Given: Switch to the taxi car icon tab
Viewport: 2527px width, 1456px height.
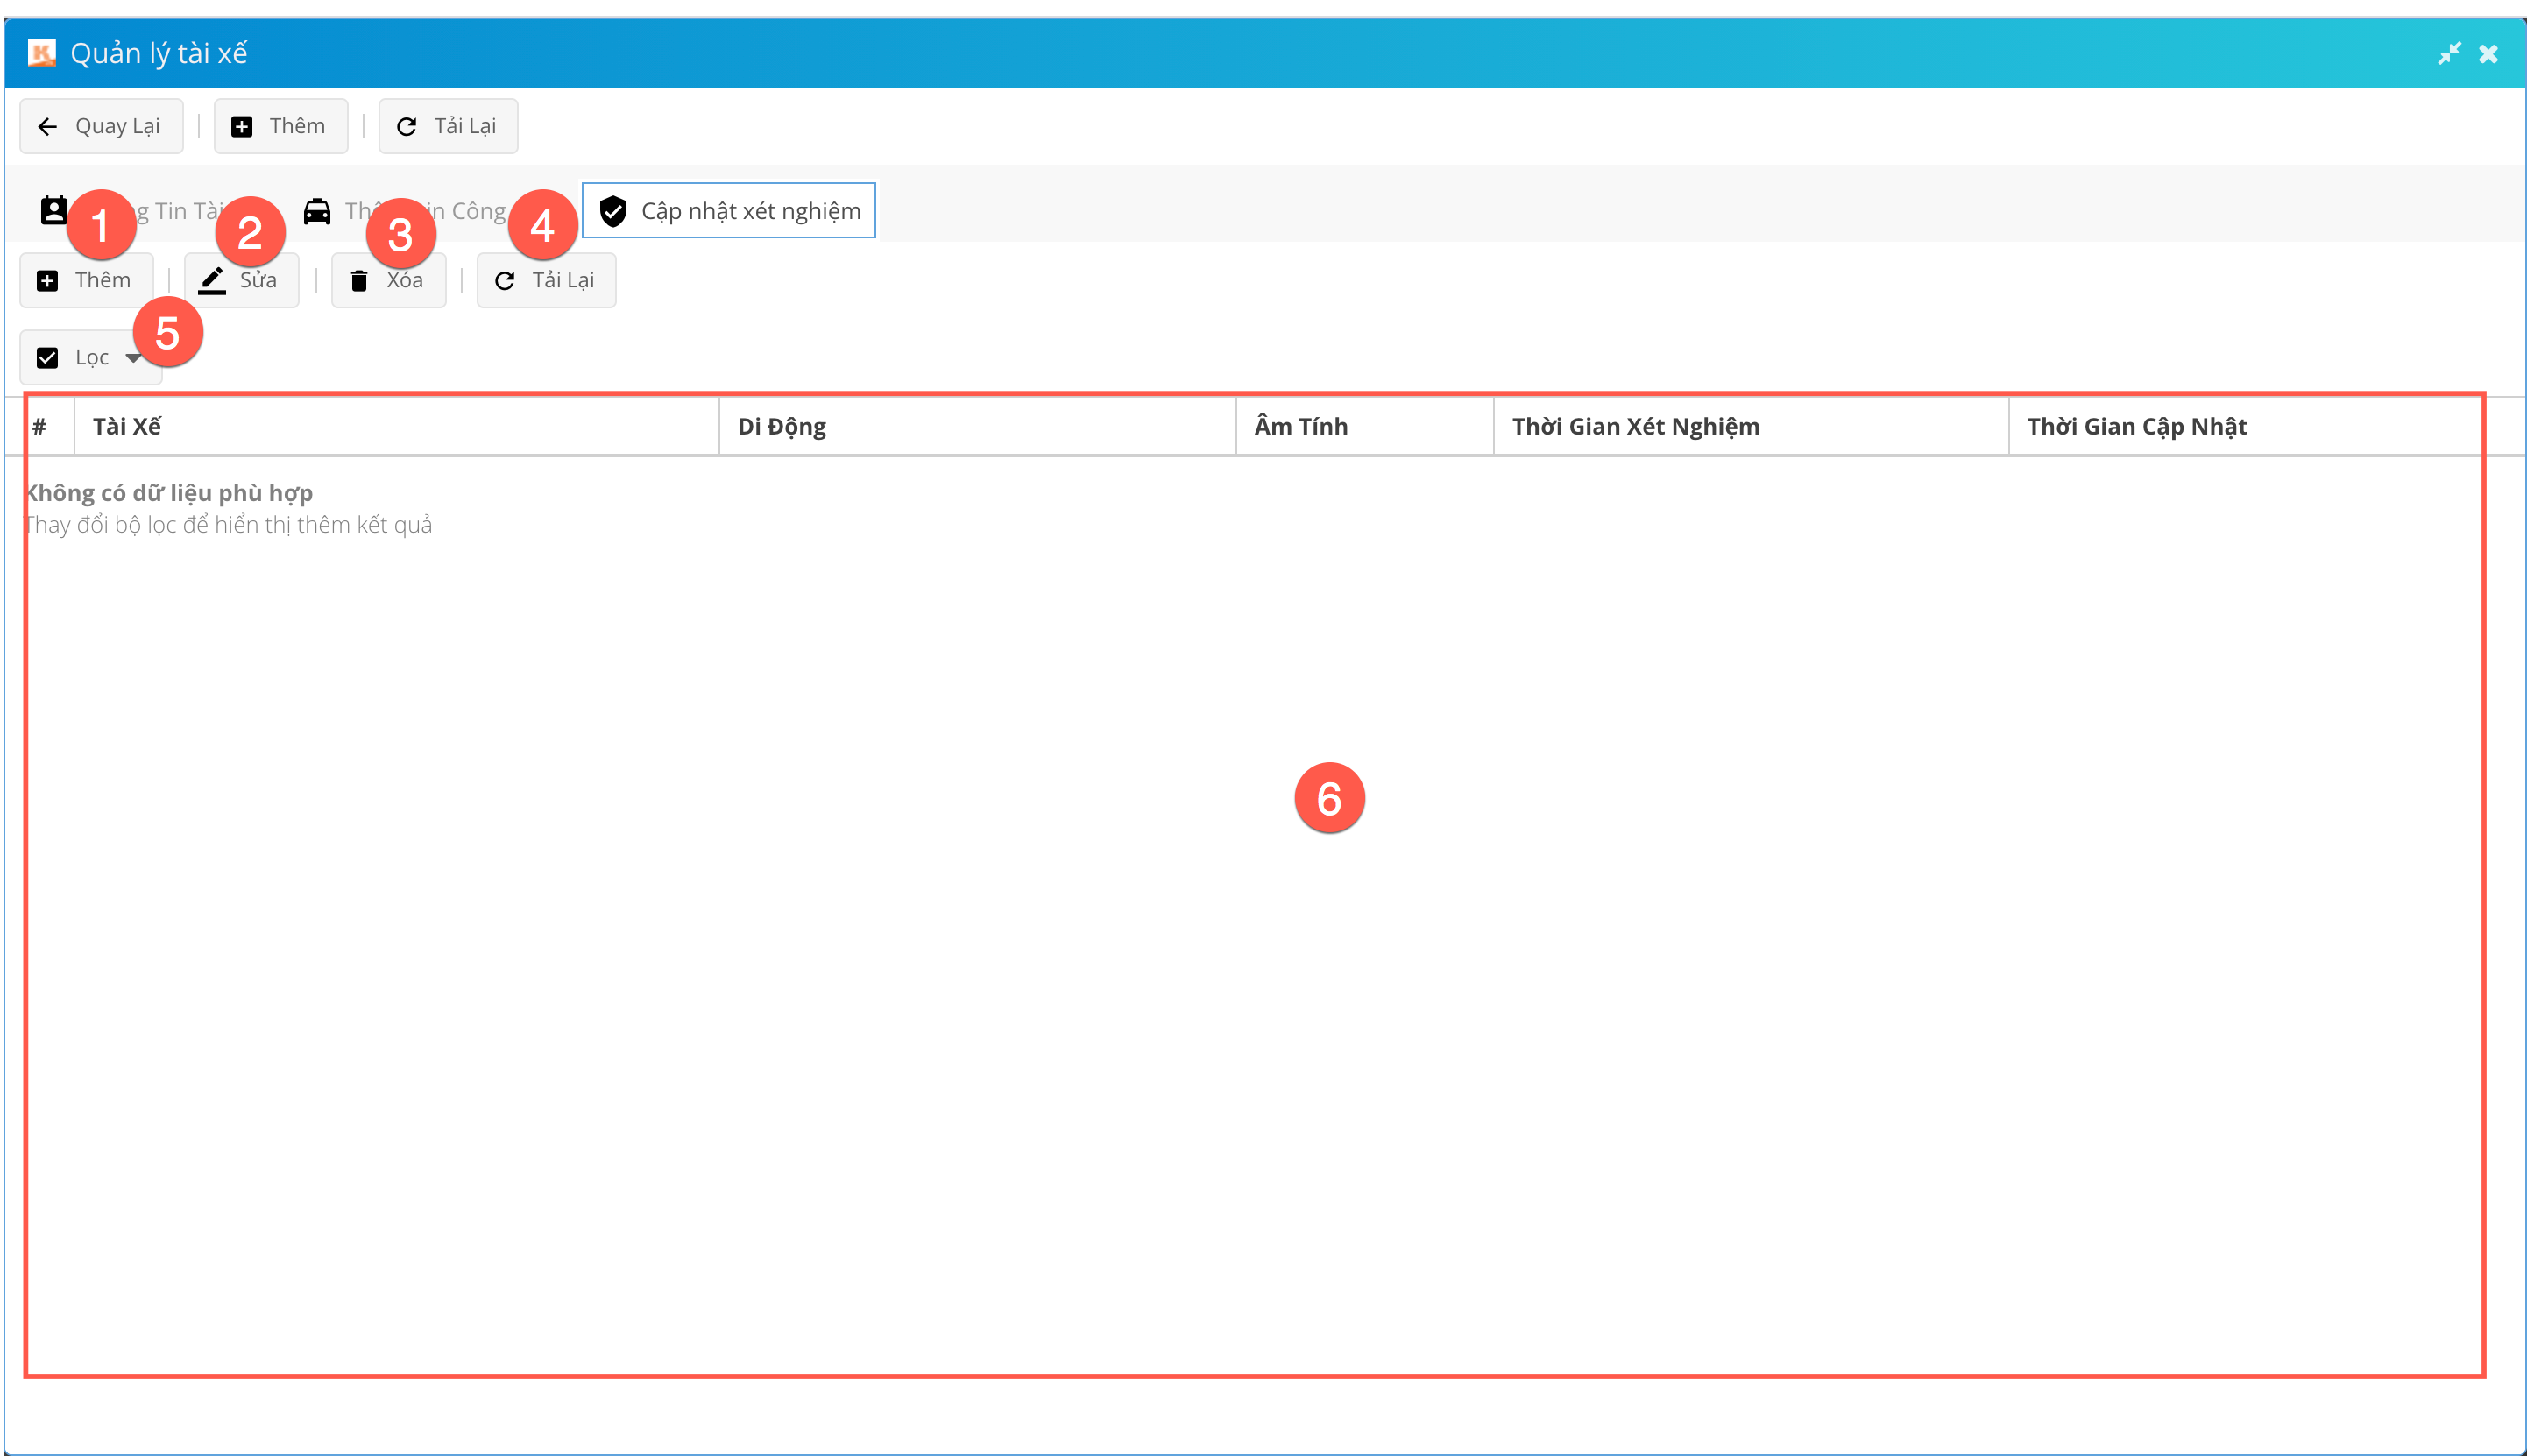Looking at the screenshot, I should point(317,211).
